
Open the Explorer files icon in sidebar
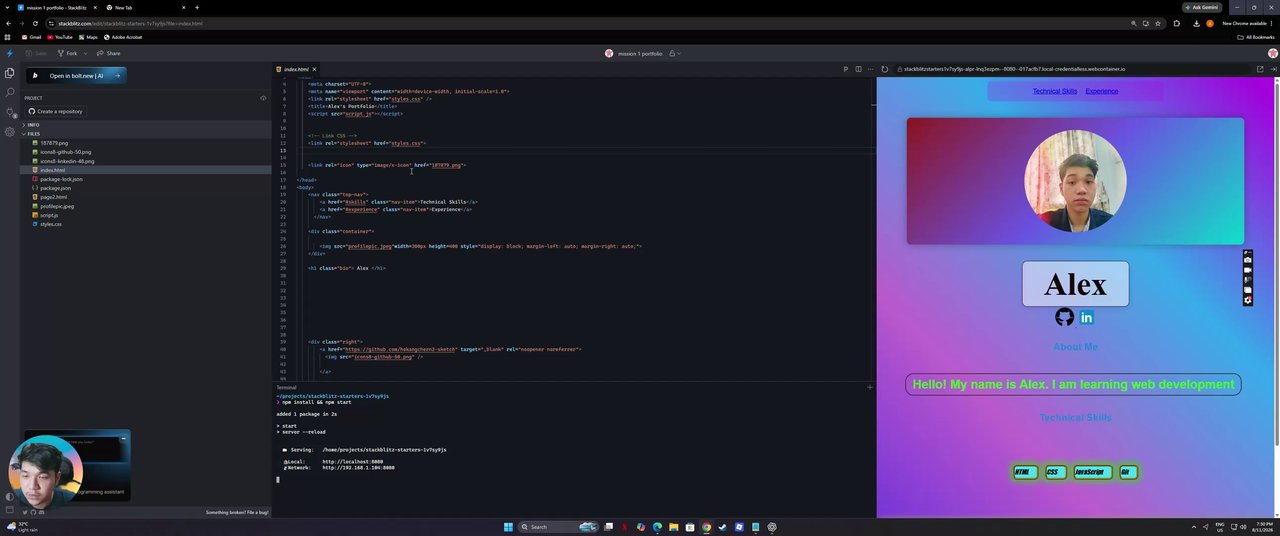click(9, 73)
